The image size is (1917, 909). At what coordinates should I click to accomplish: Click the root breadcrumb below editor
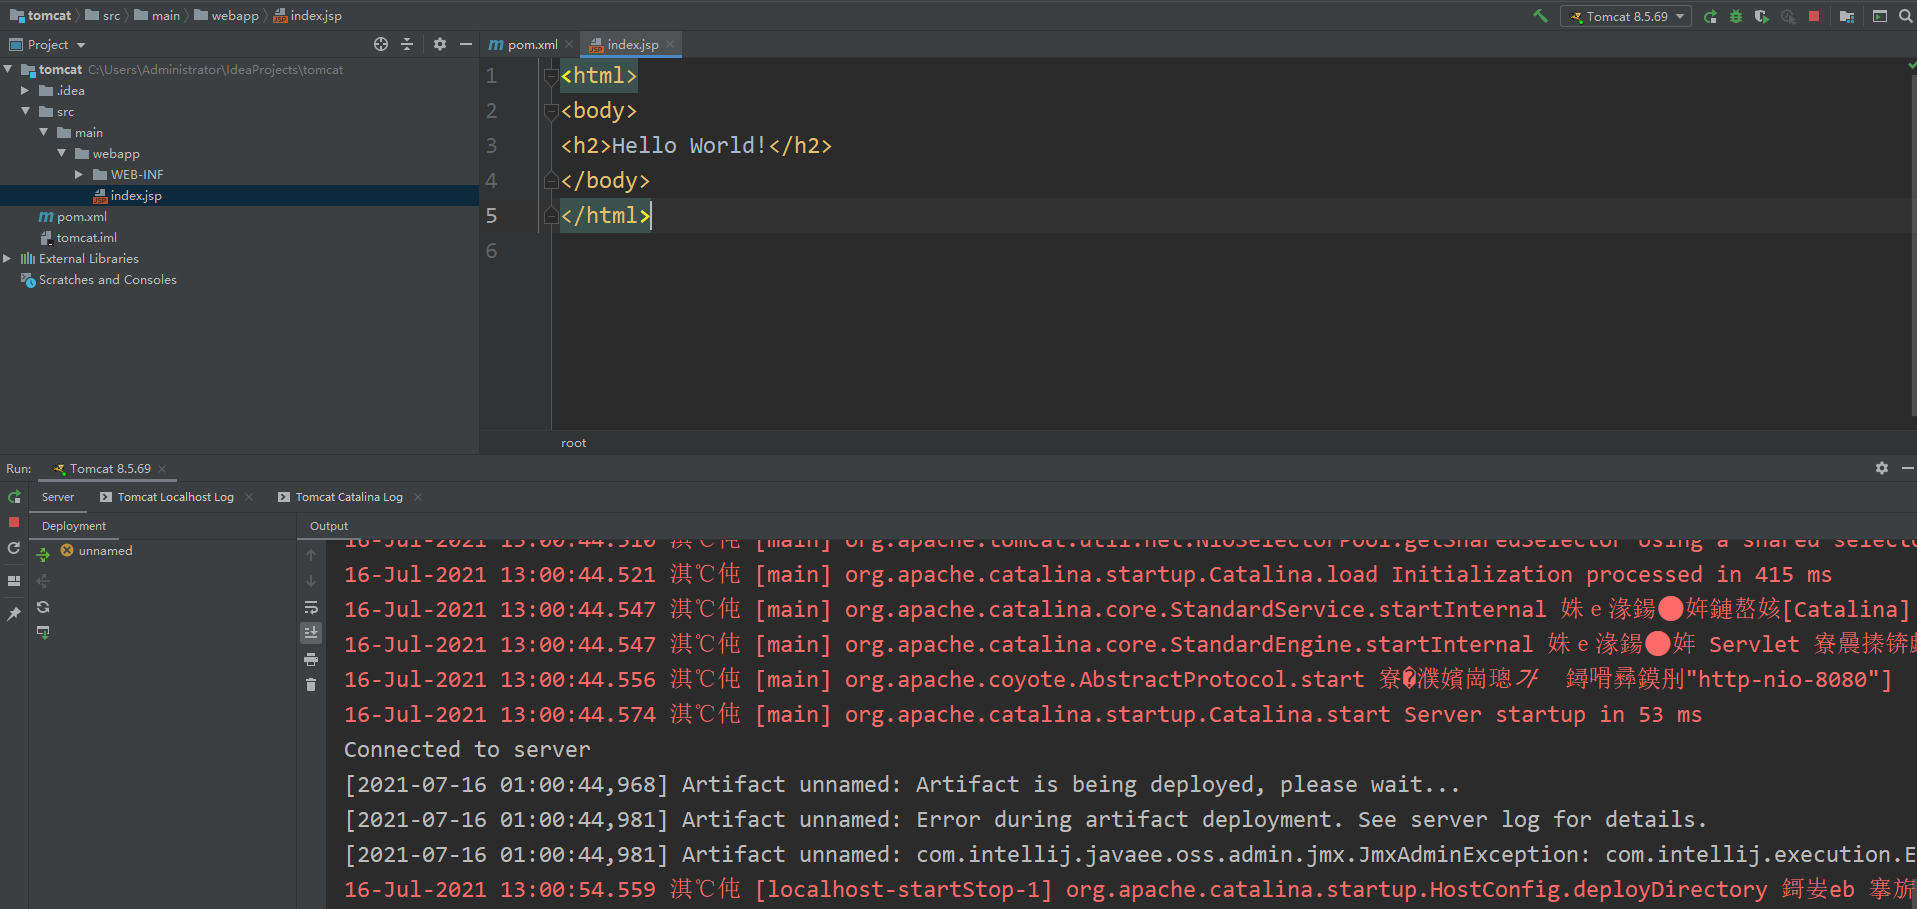tap(573, 442)
